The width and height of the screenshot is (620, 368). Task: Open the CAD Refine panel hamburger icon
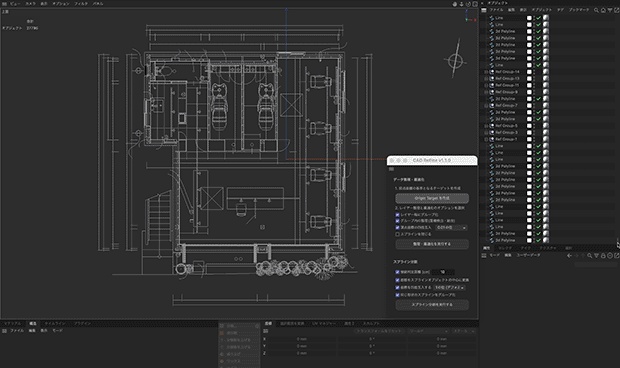click(x=391, y=169)
